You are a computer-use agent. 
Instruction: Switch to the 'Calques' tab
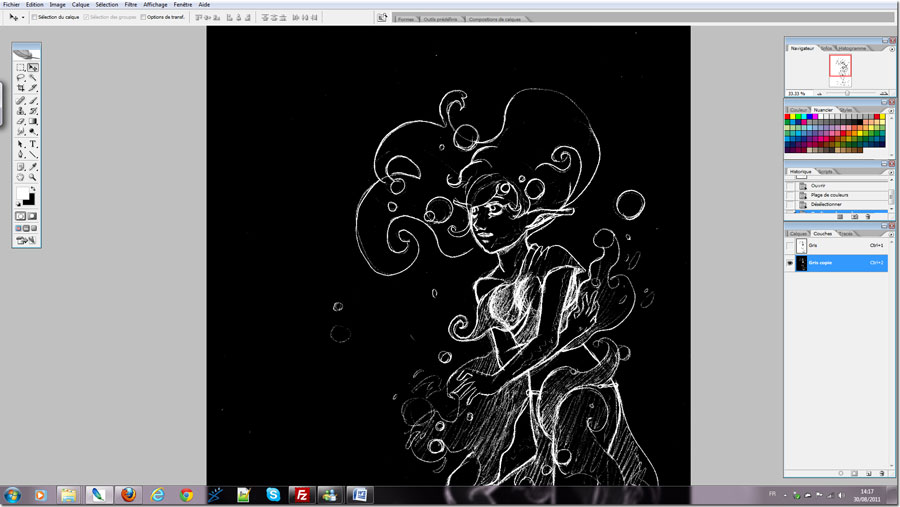pos(798,233)
